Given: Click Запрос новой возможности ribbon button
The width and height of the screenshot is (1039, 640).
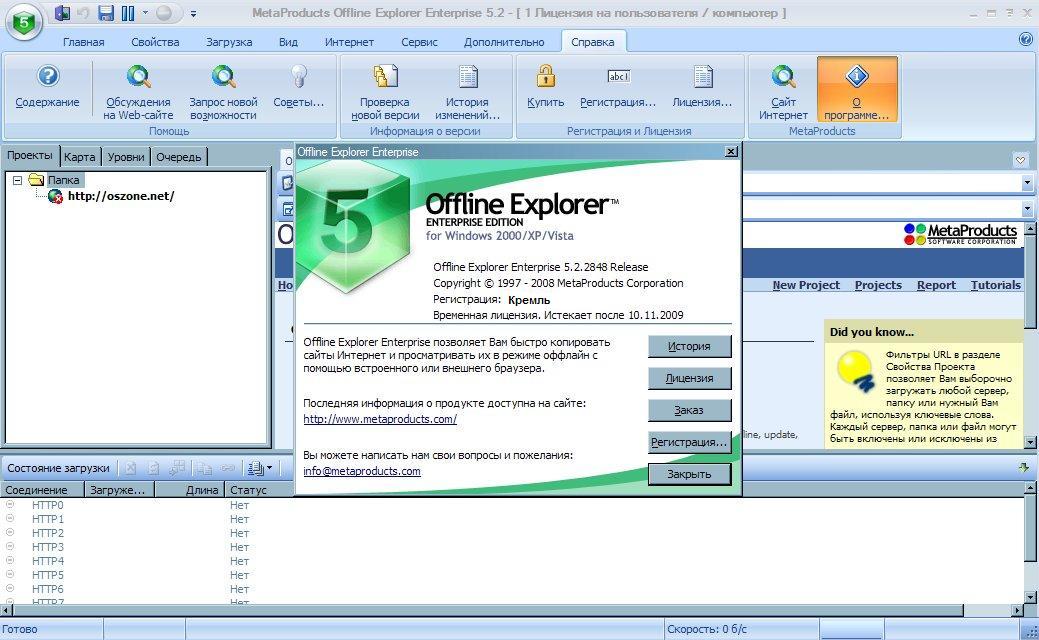Looking at the screenshot, I should tap(223, 91).
